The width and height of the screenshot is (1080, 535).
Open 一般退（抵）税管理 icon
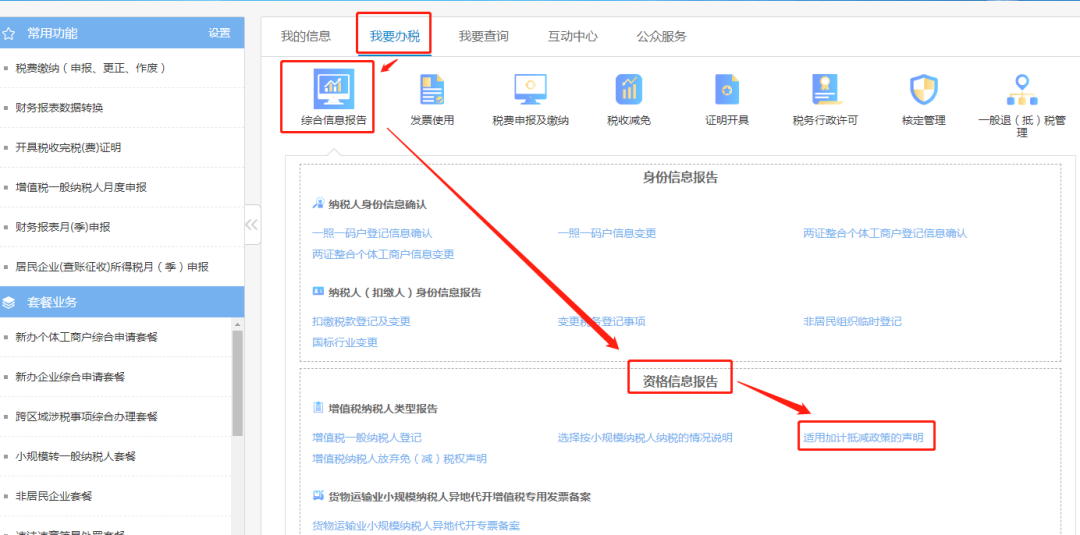click(x=1022, y=90)
